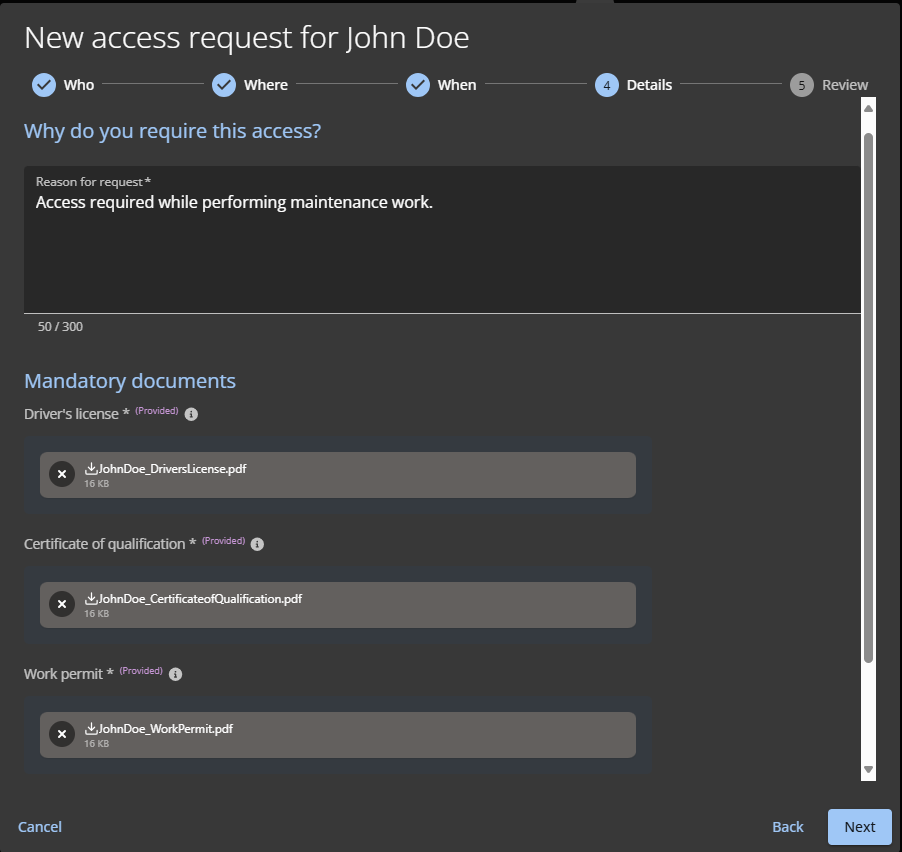This screenshot has width=902, height=852.
Task: Jump to the Review step
Action: (x=802, y=85)
